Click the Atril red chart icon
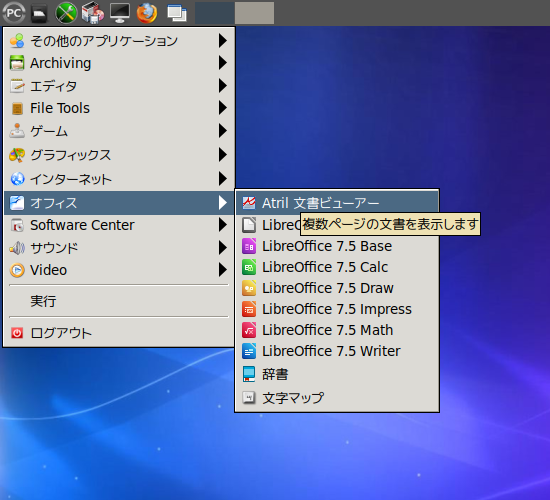 (x=249, y=203)
